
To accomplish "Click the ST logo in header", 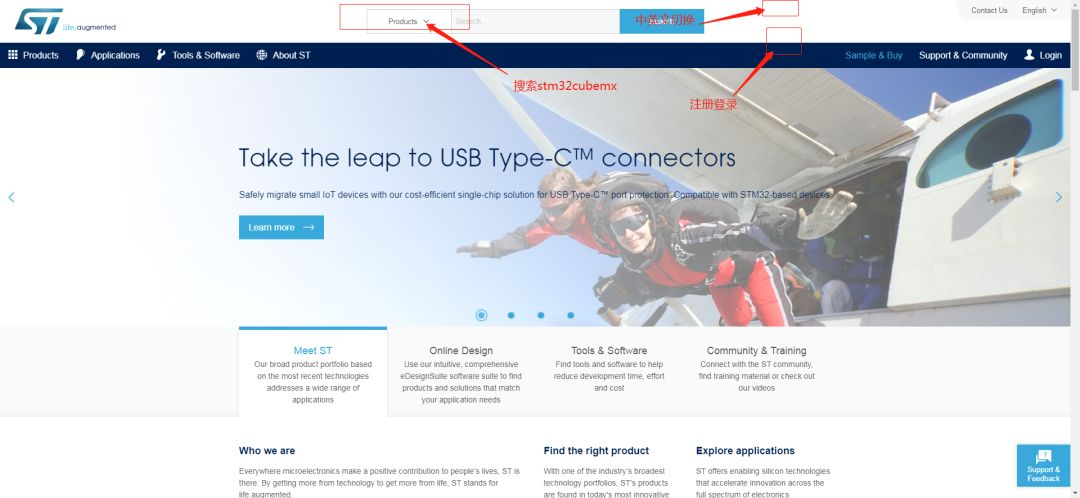I will click(39, 21).
